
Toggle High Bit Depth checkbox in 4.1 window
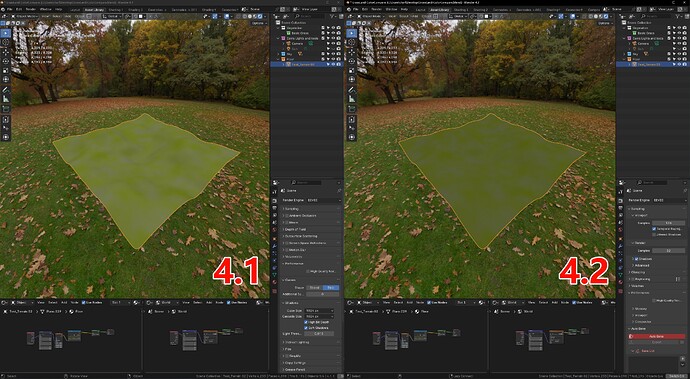[306, 322]
